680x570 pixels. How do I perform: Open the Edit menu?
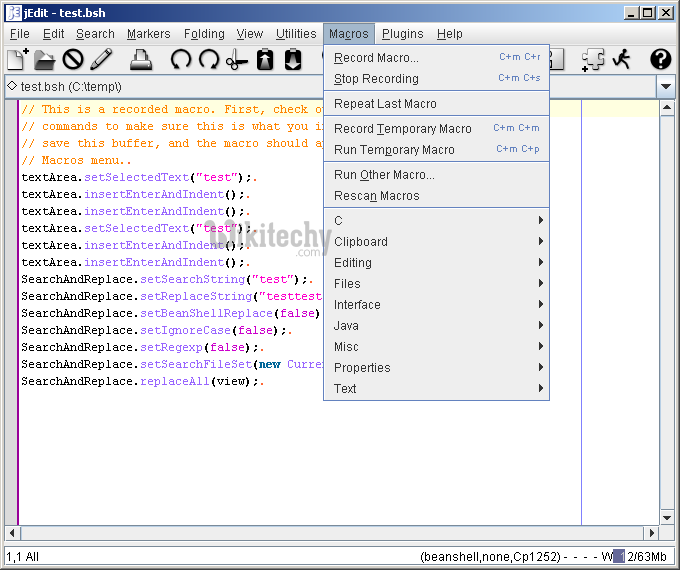coord(53,34)
